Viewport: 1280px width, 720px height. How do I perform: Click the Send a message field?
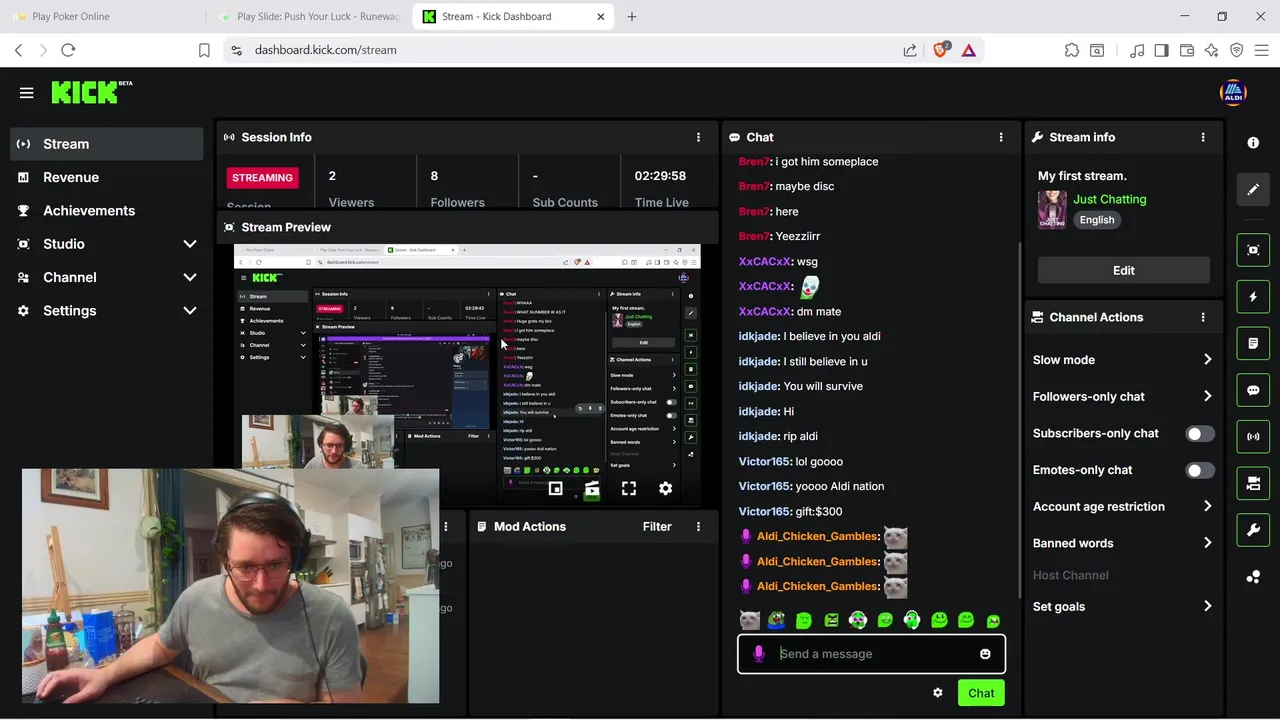point(871,654)
